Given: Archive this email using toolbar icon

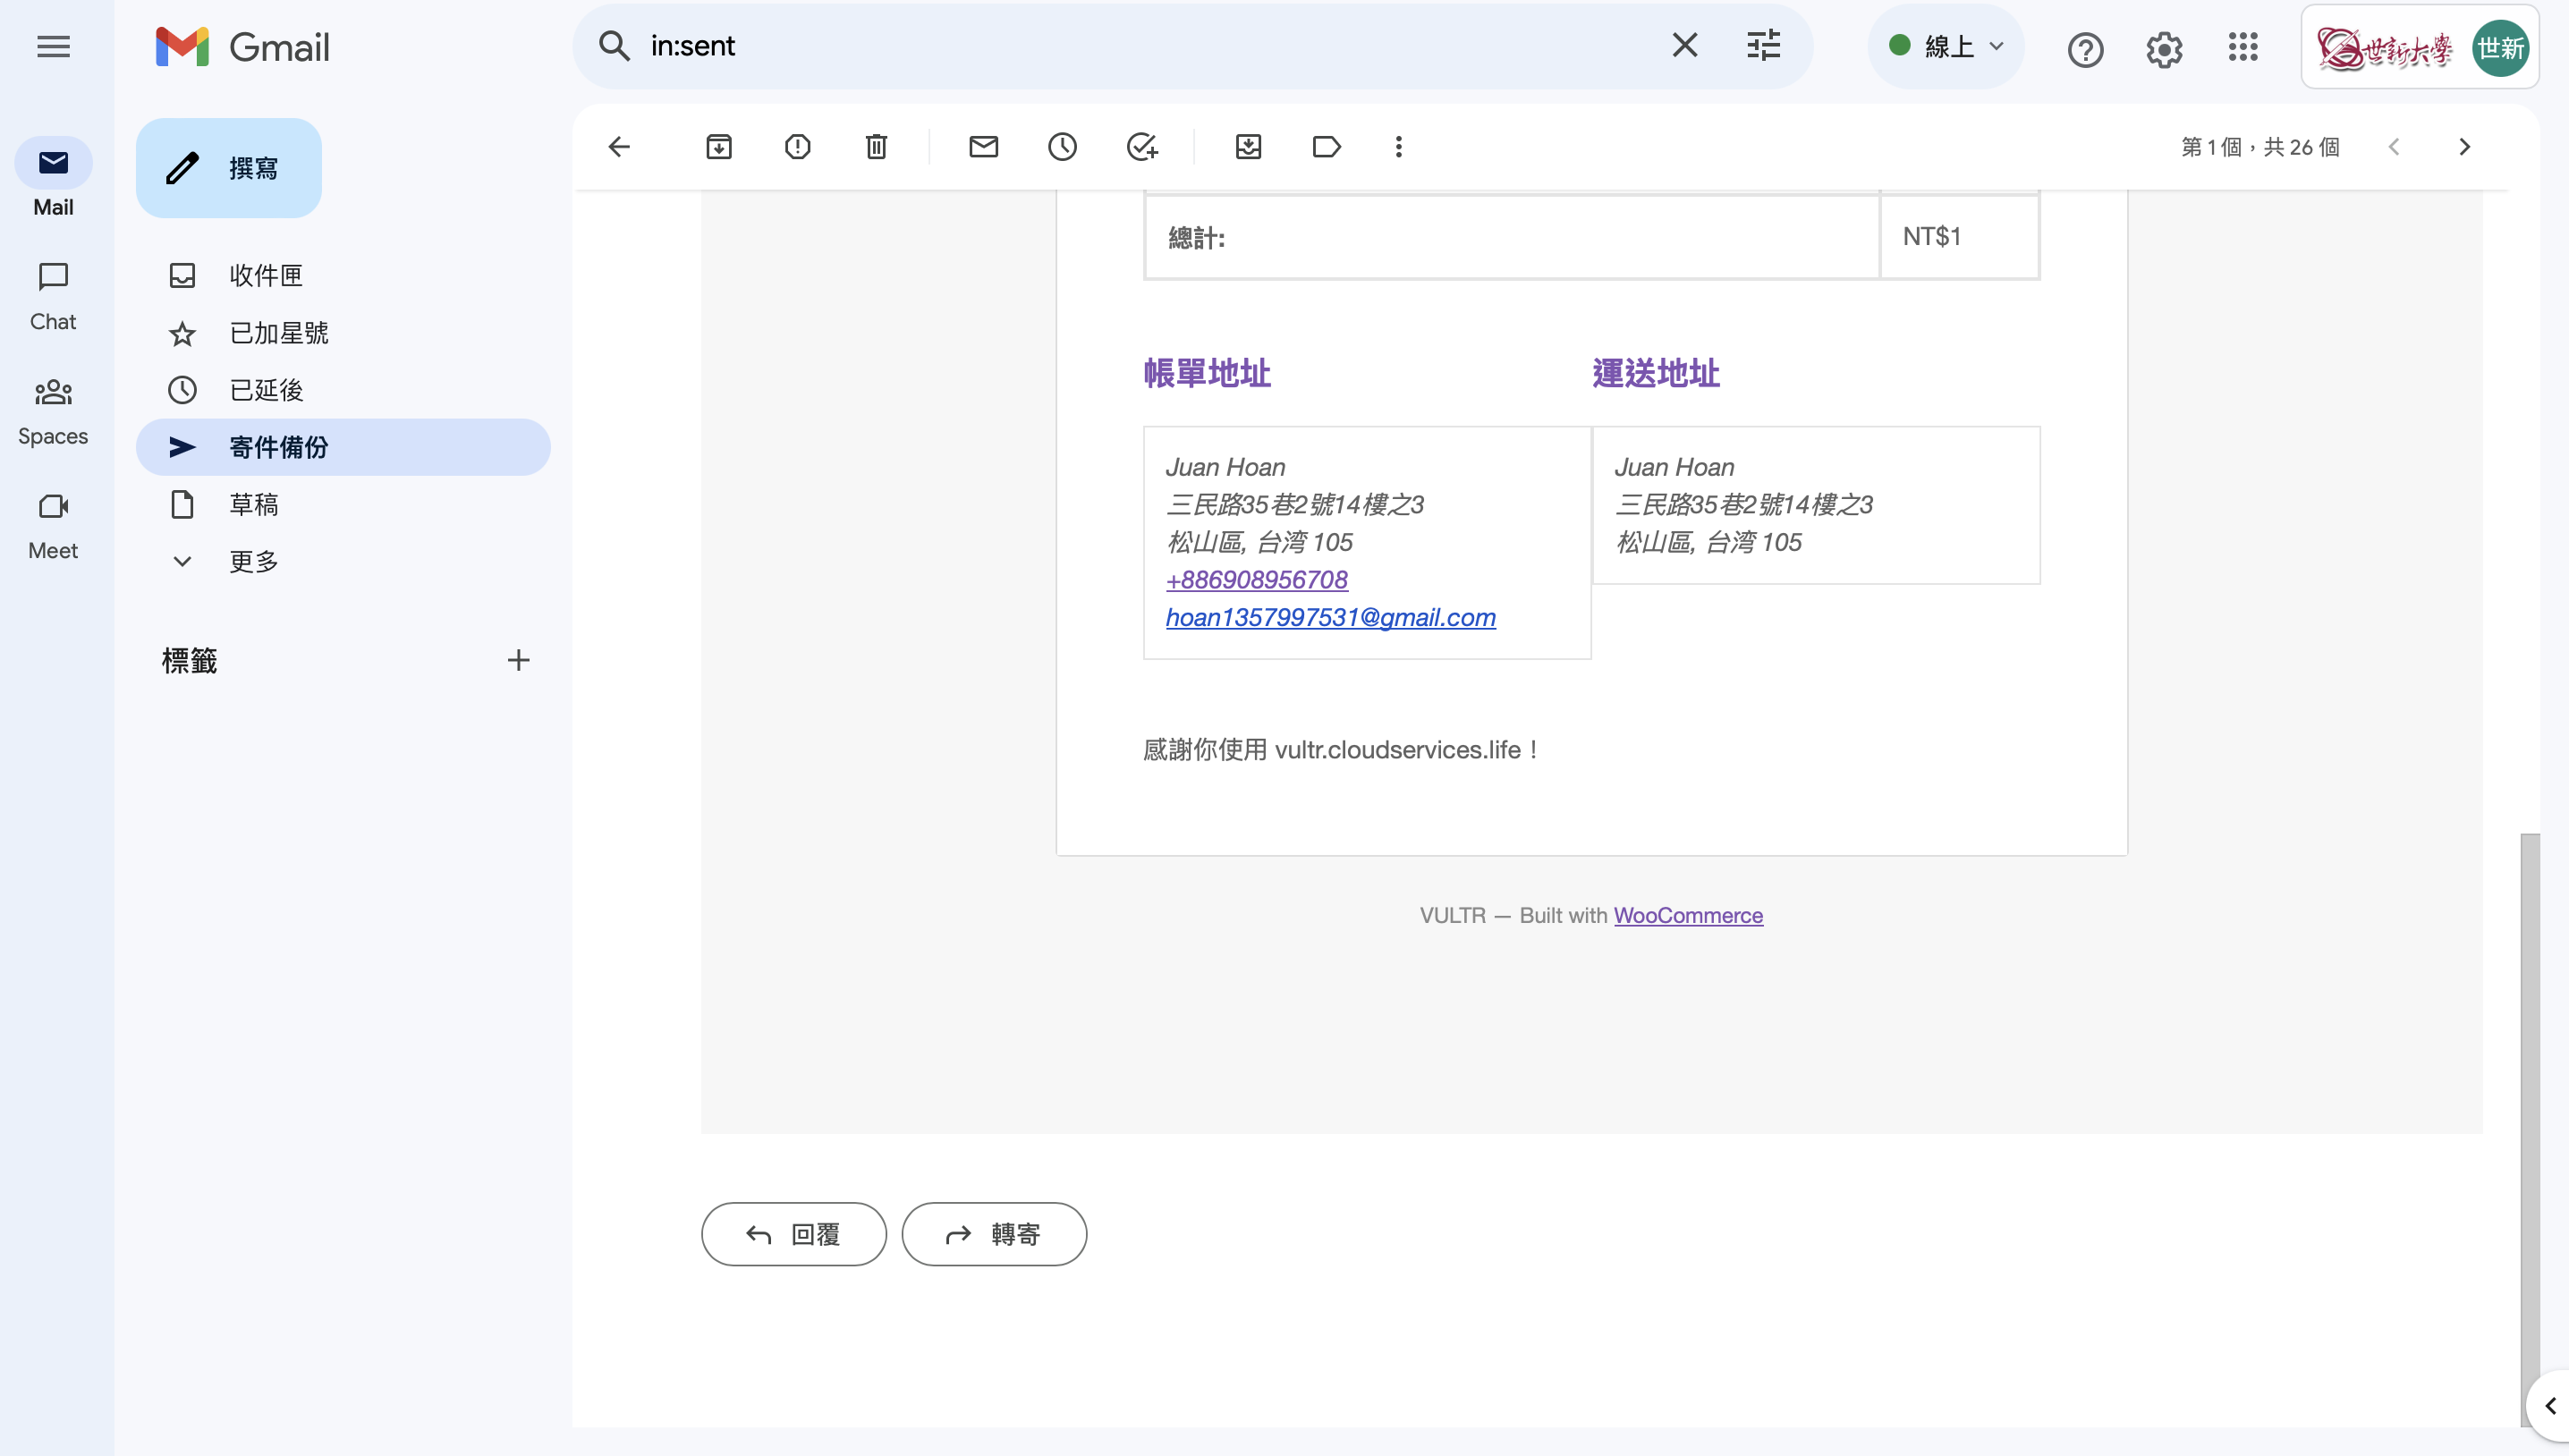Looking at the screenshot, I should point(718,147).
